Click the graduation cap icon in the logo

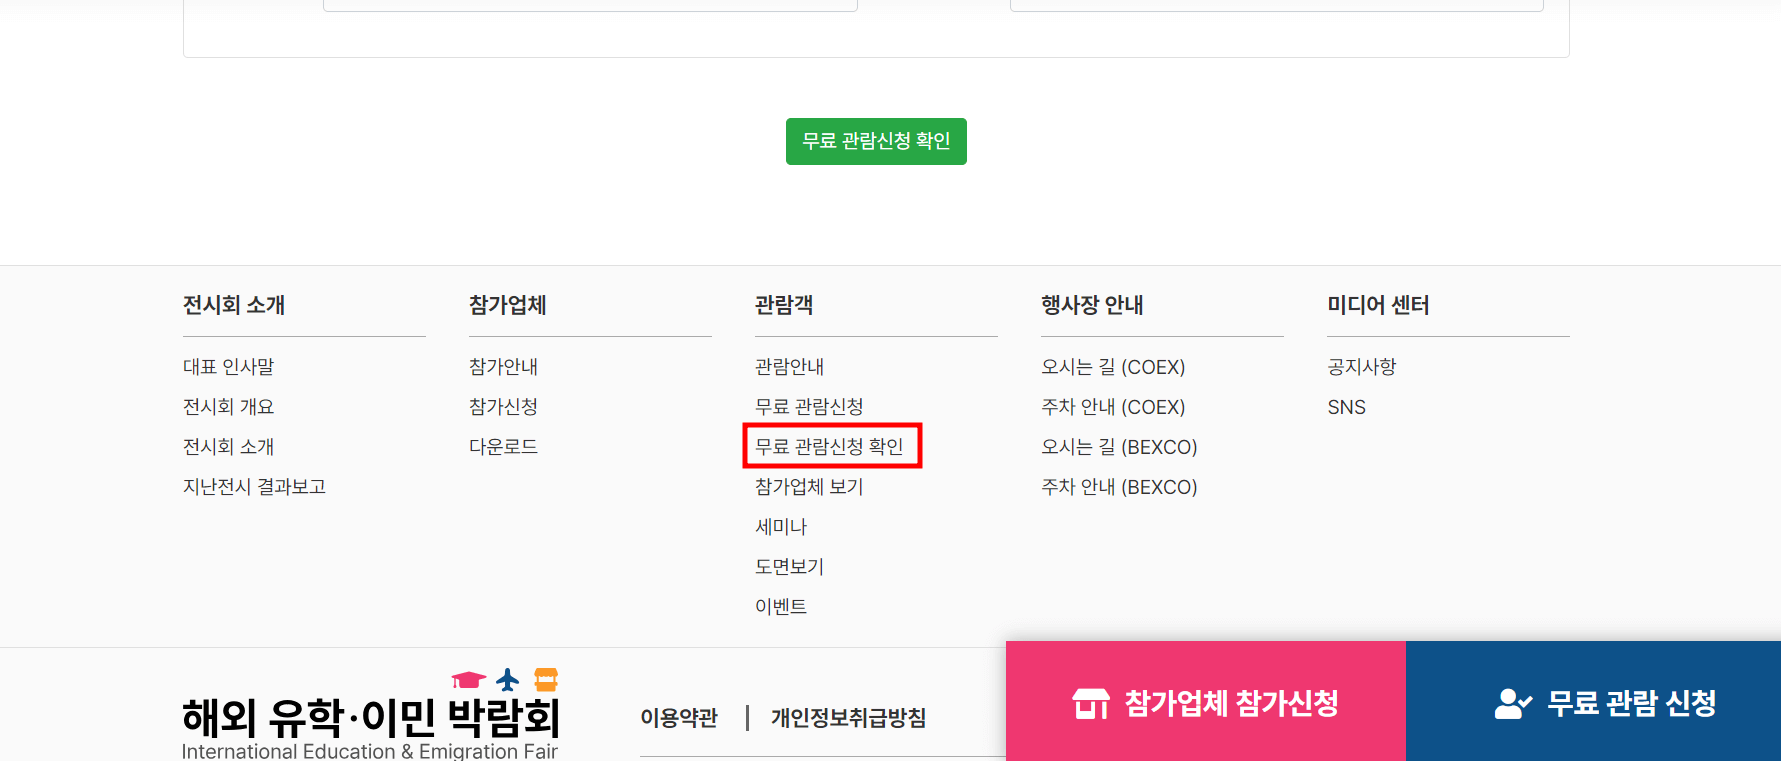pos(468,677)
